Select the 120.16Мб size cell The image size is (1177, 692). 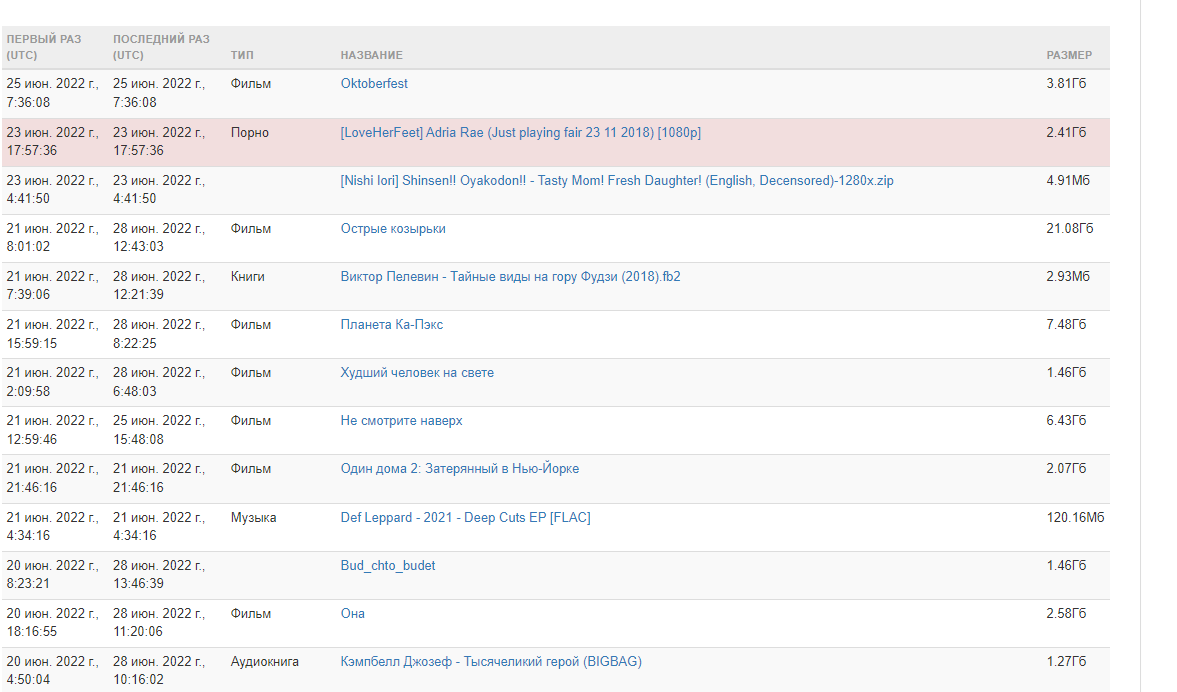click(x=1076, y=517)
